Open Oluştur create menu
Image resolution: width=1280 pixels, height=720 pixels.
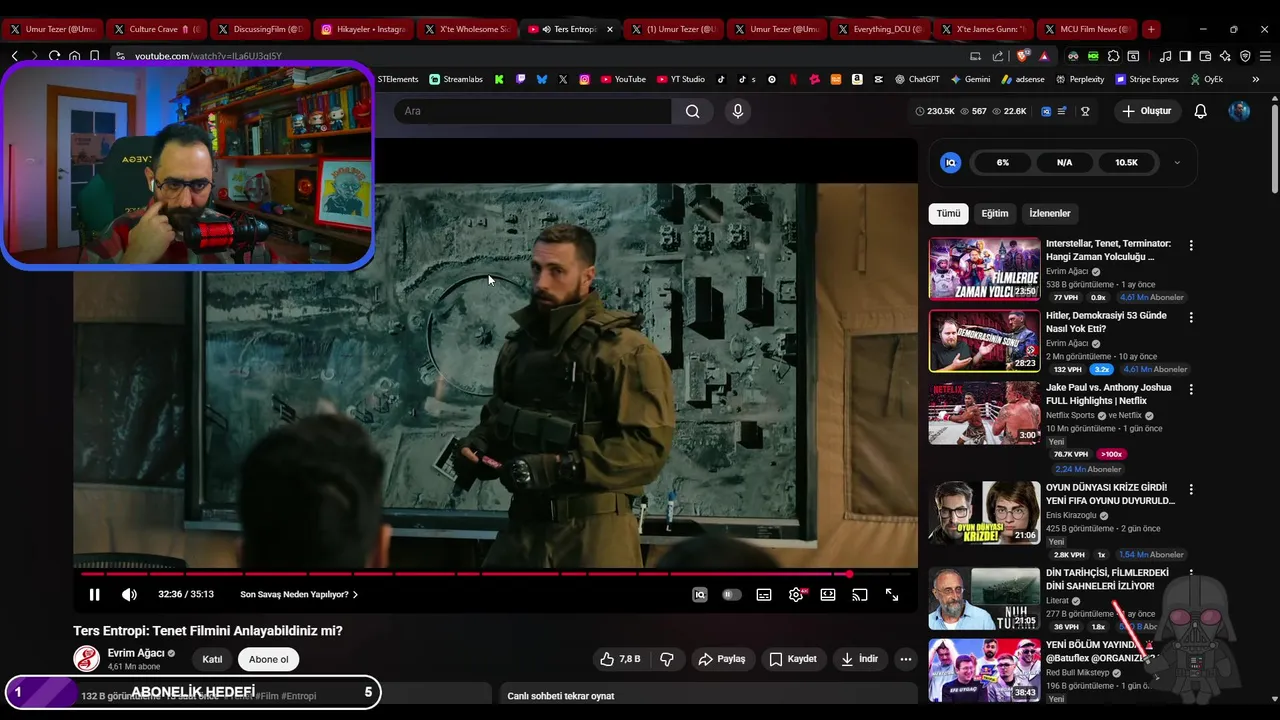click(x=1146, y=111)
